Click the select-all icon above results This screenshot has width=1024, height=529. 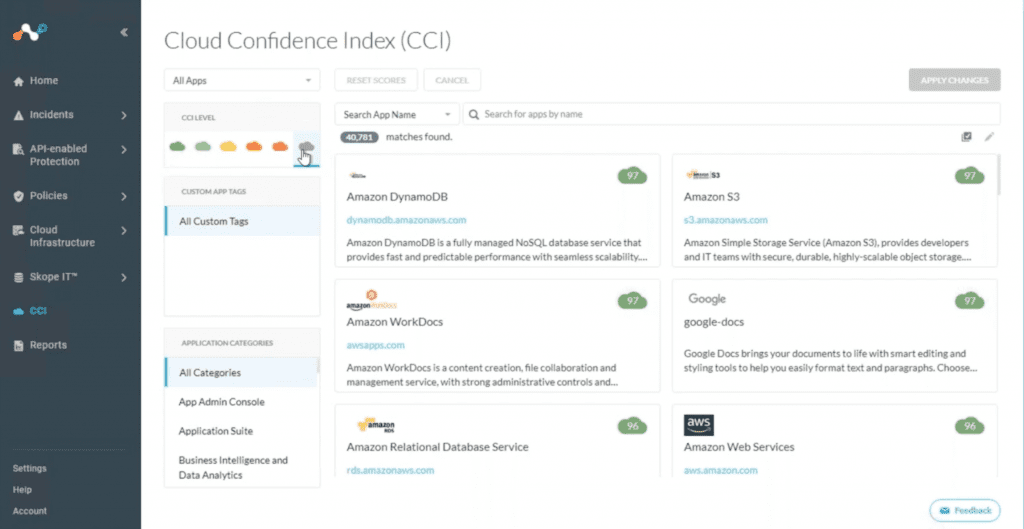coord(966,136)
